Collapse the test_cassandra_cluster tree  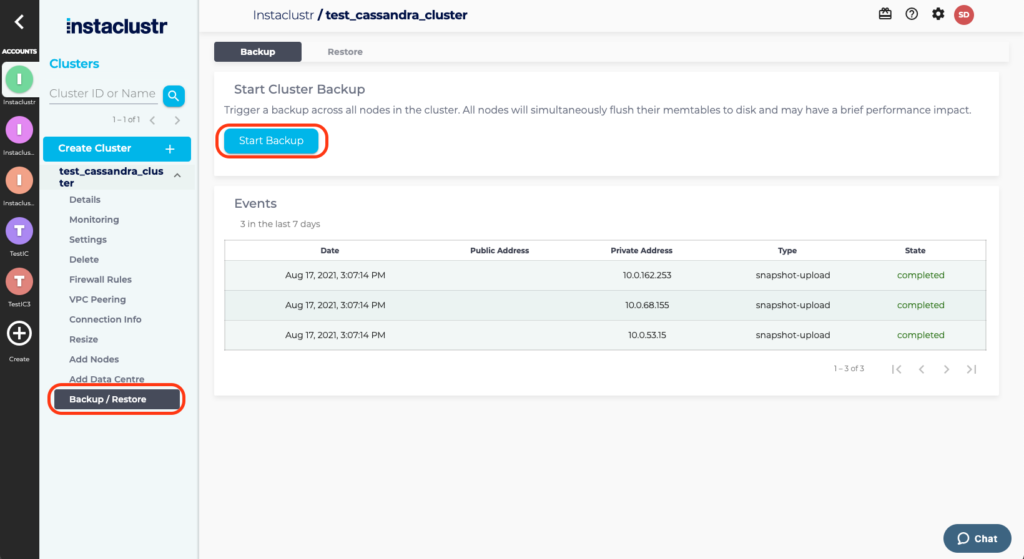pos(177,176)
